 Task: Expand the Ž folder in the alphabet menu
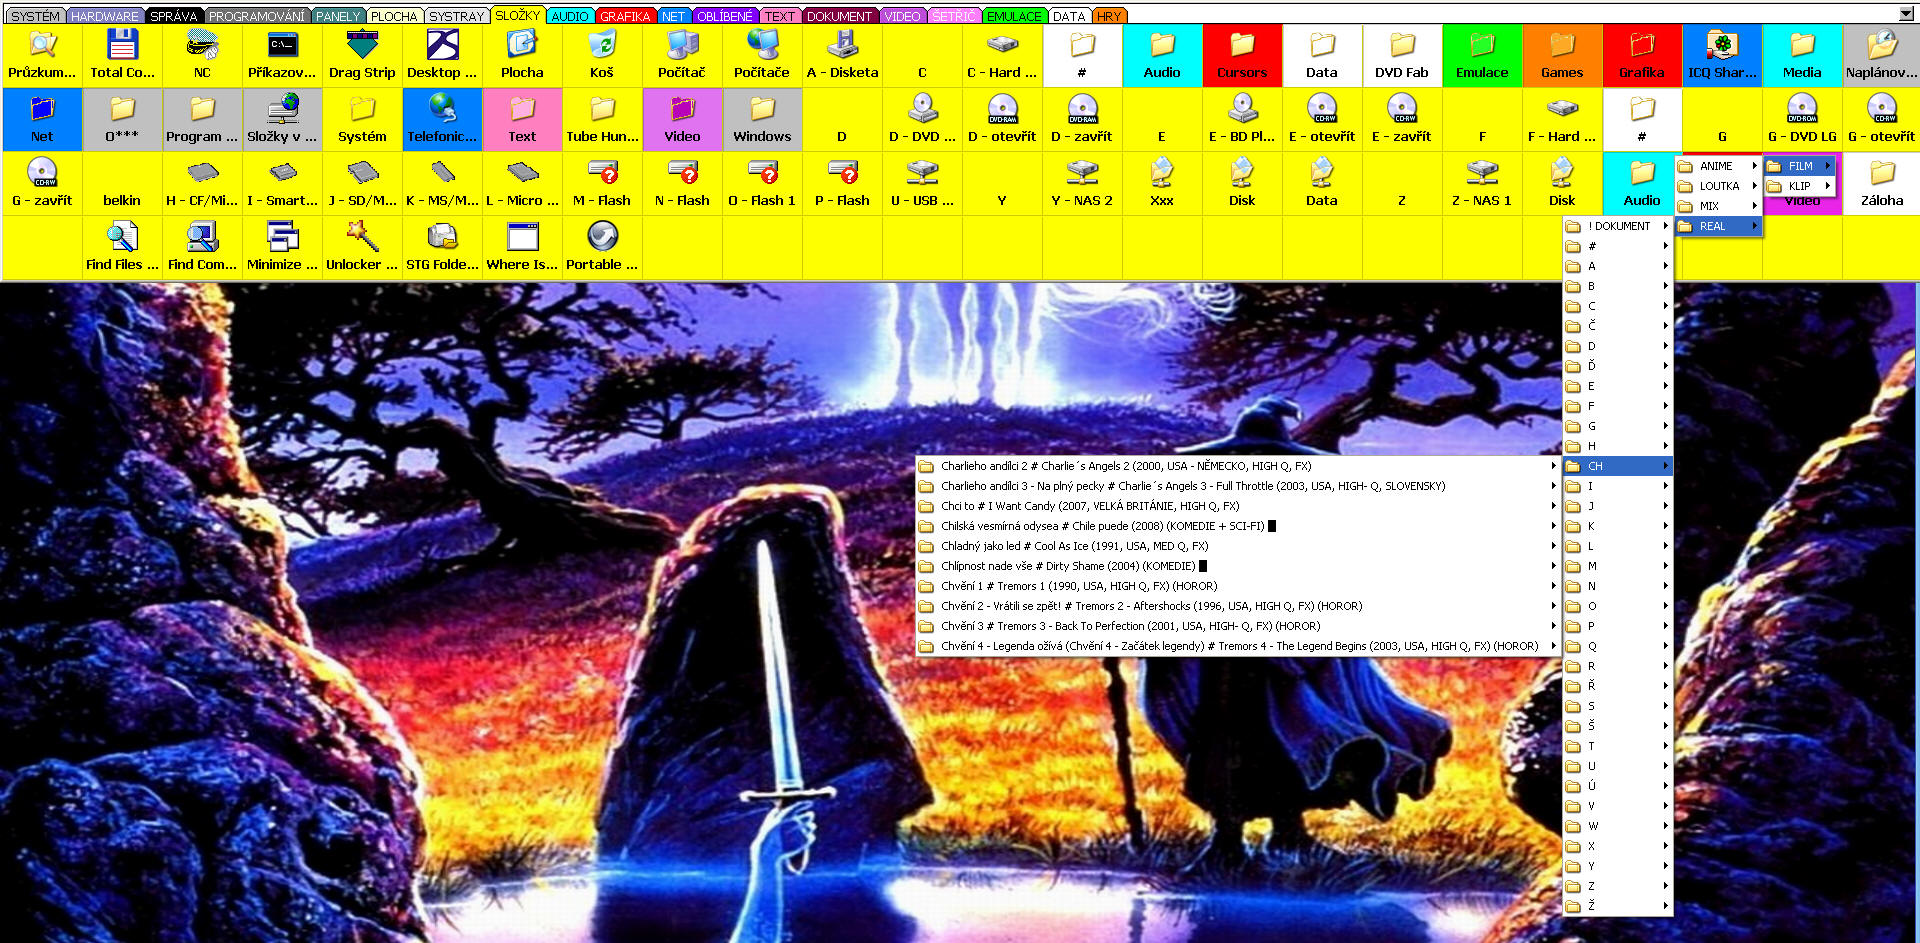click(x=1618, y=906)
